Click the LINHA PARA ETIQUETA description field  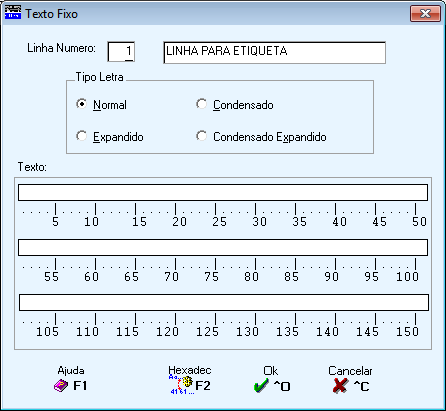coord(275,53)
